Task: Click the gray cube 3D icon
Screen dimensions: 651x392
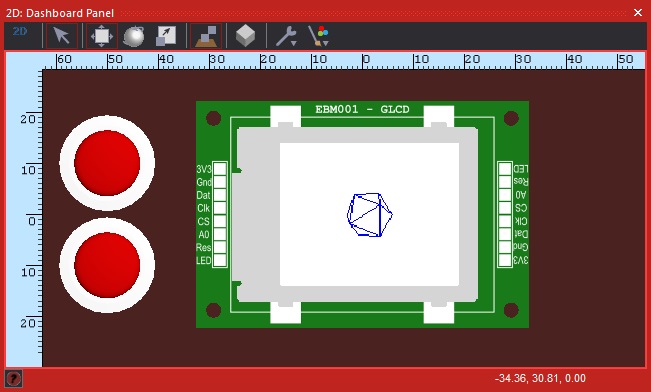Action: [x=245, y=36]
